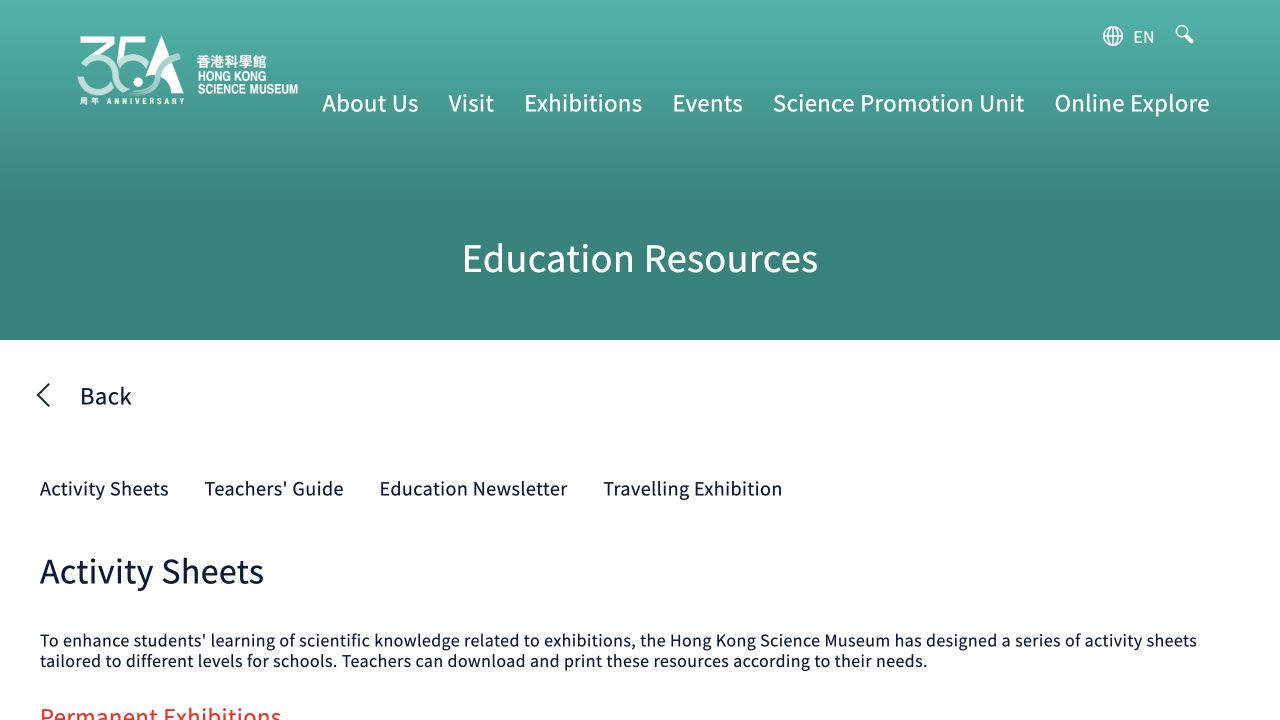Select the Activity Sheets tab
Image resolution: width=1280 pixels, height=720 pixels.
click(x=104, y=489)
